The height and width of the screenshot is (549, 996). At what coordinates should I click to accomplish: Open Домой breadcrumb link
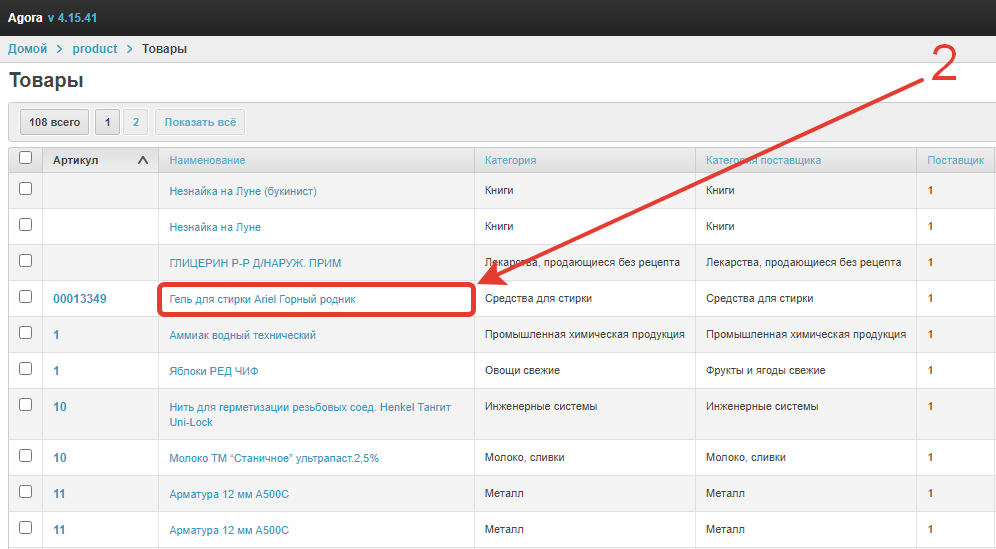[x=28, y=49]
